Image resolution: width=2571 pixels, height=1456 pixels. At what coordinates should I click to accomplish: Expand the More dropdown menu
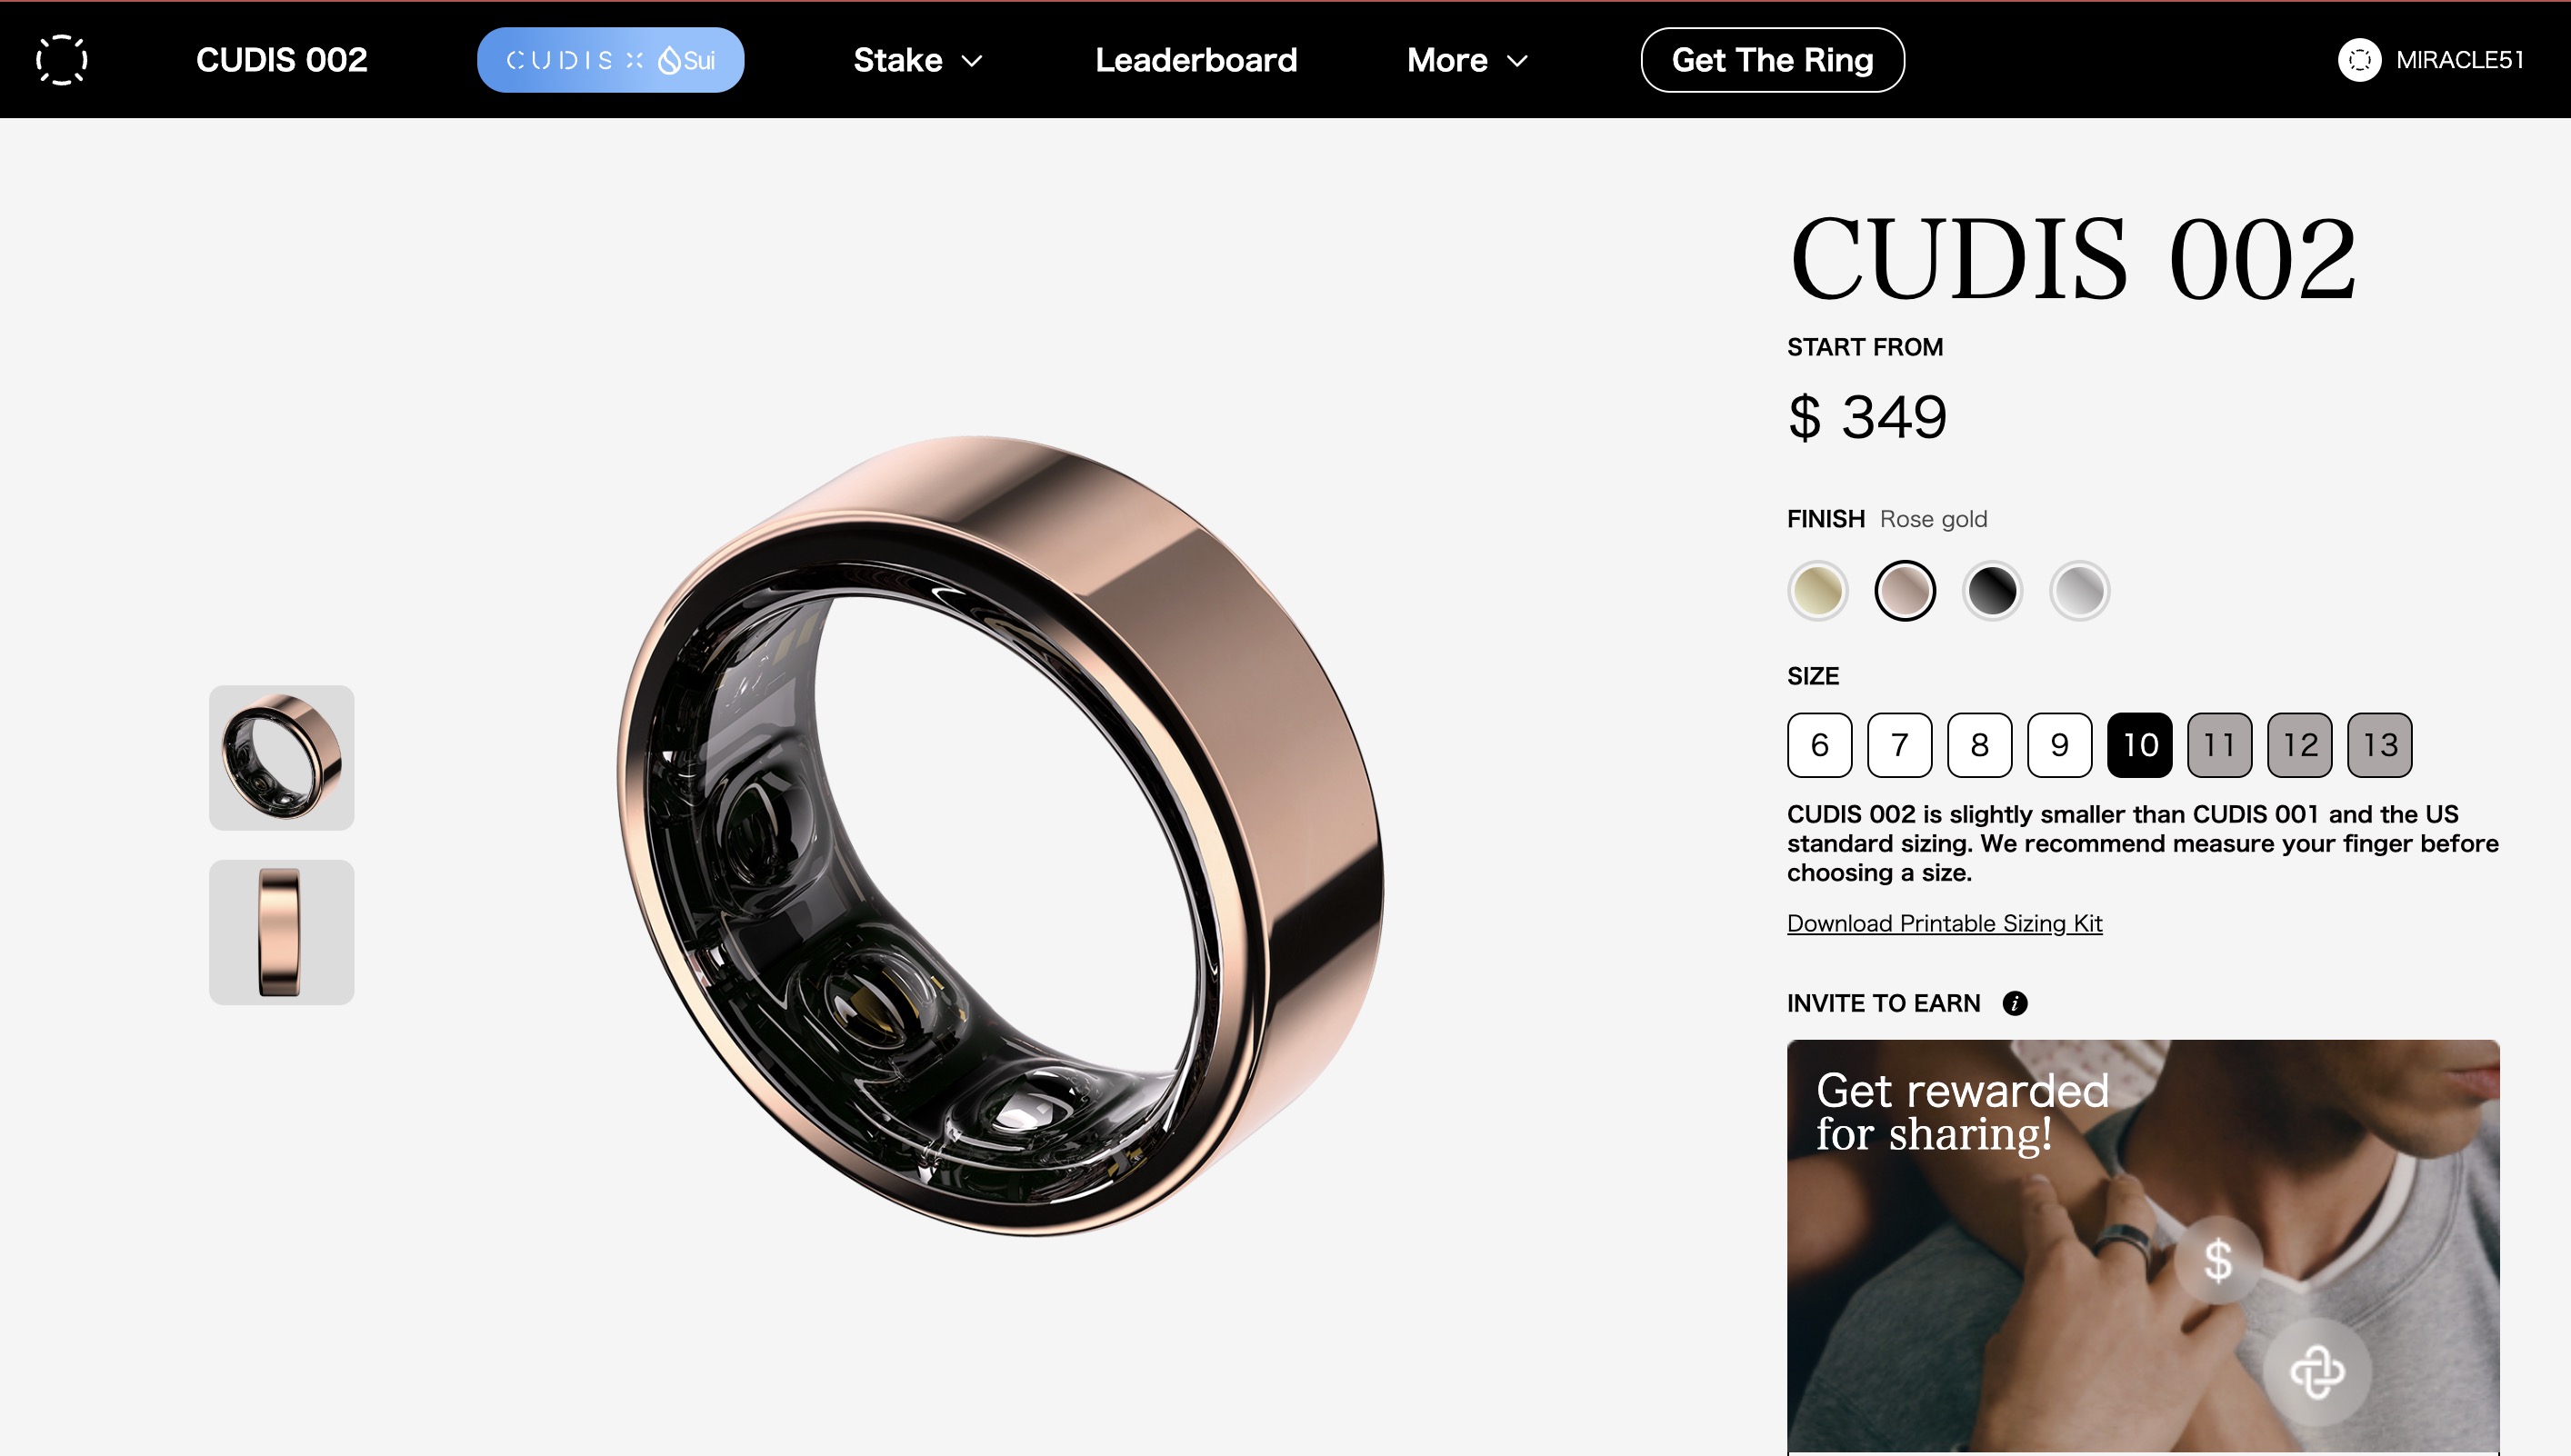1467,60
